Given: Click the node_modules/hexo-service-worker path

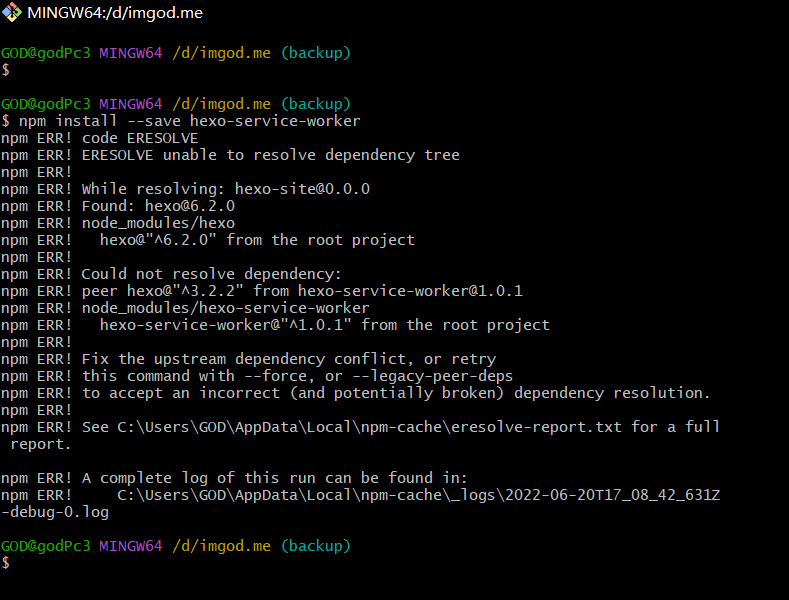Looking at the screenshot, I should 225,308.
